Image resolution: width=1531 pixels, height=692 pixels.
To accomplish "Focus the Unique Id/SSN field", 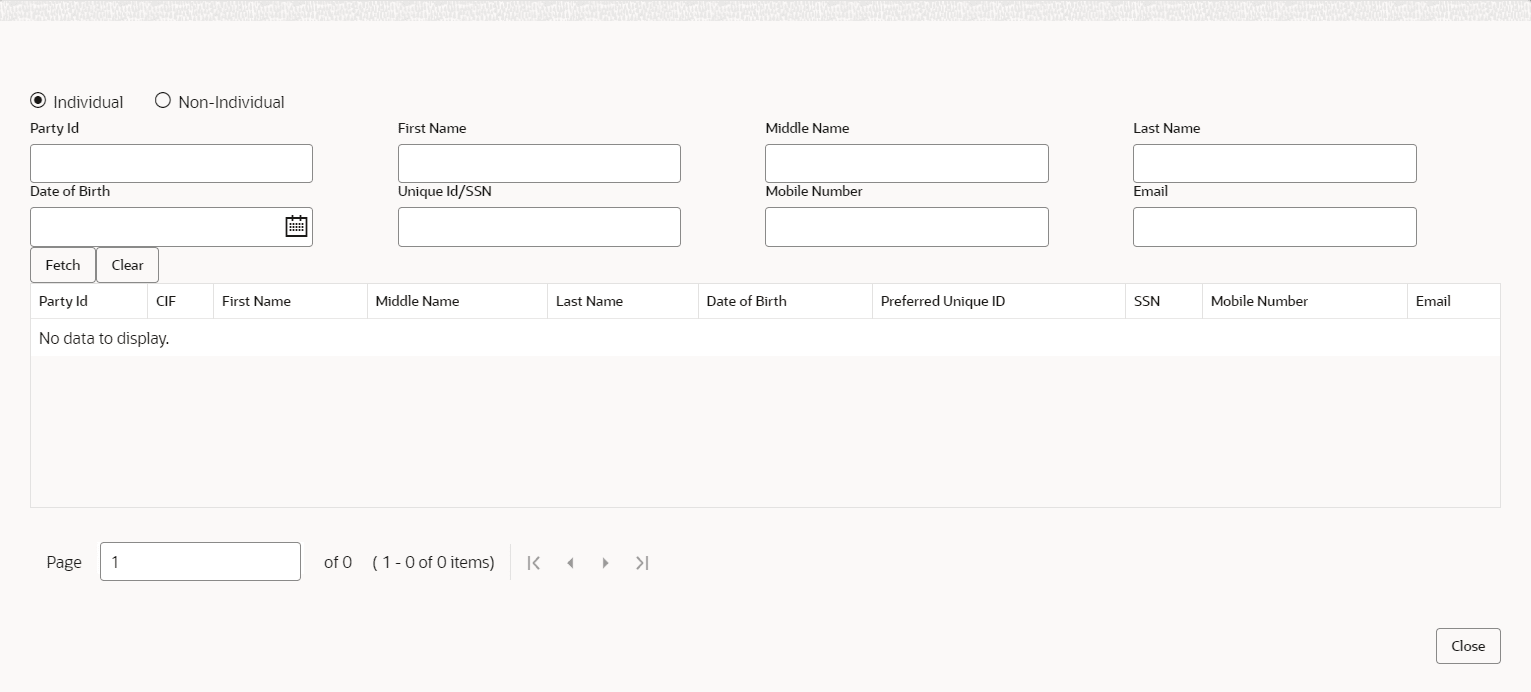I will [x=539, y=227].
